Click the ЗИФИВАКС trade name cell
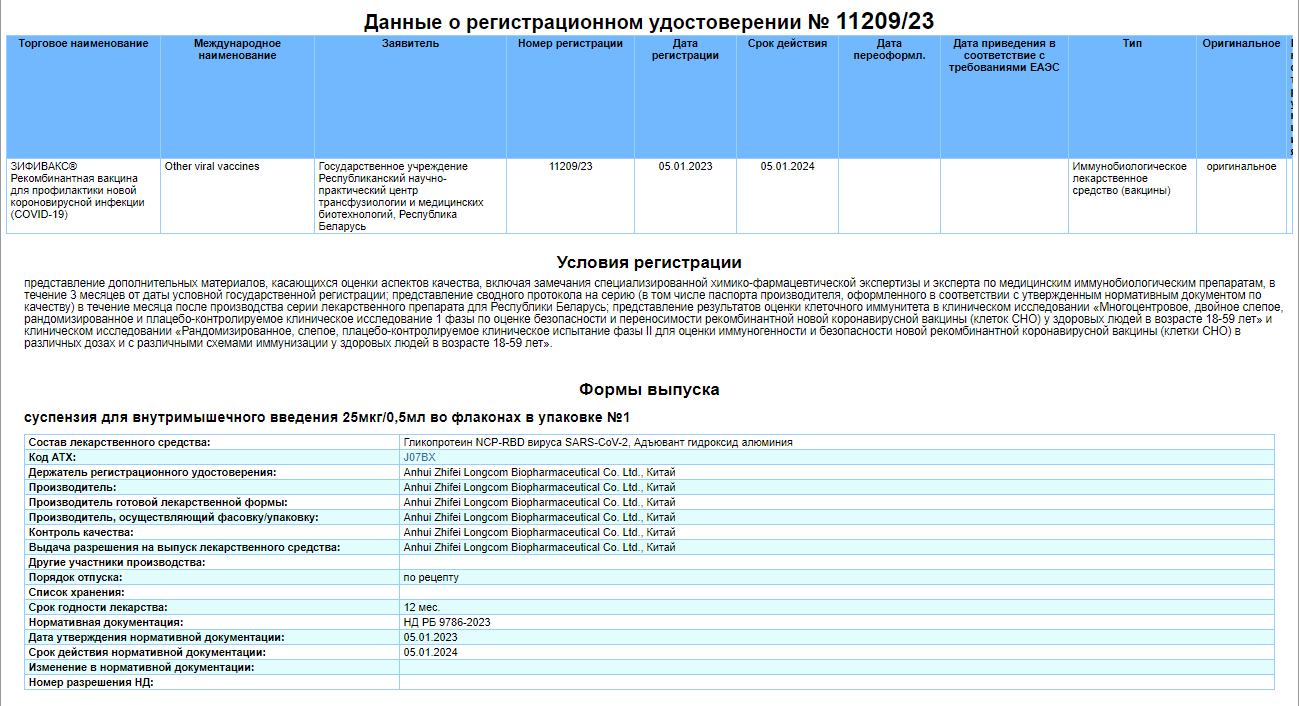Screen dimensions: 1299x706 click(77, 190)
